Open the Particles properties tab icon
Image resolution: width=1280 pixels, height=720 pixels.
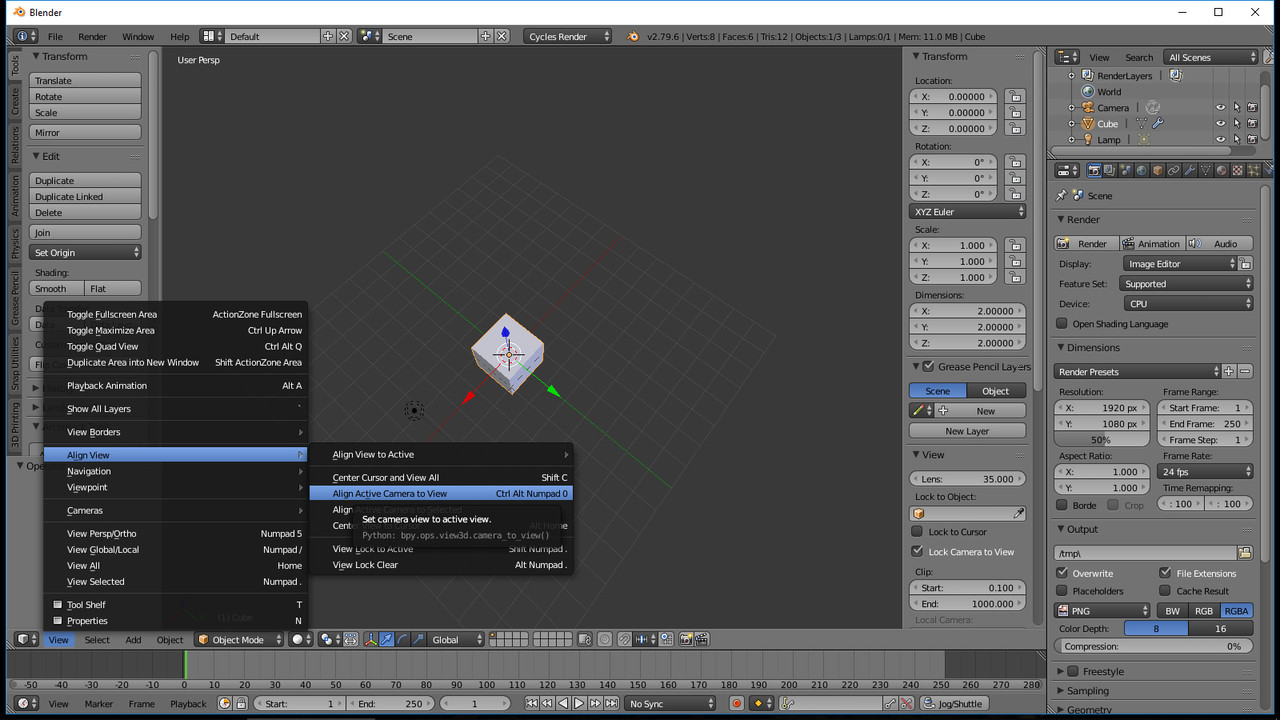tap(1252, 171)
